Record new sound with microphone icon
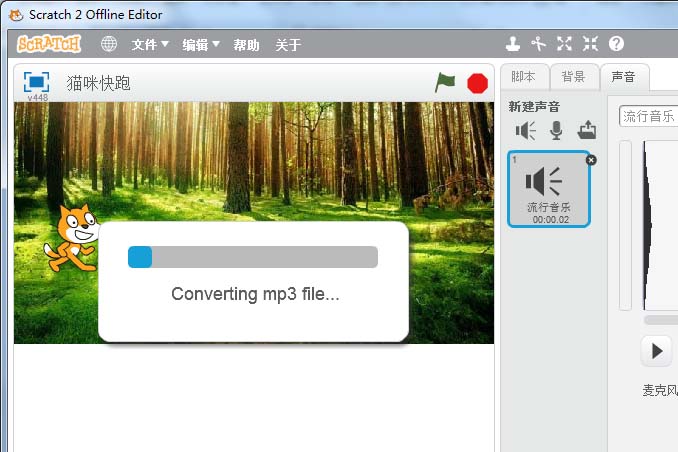The width and height of the screenshot is (678, 452). coord(556,130)
